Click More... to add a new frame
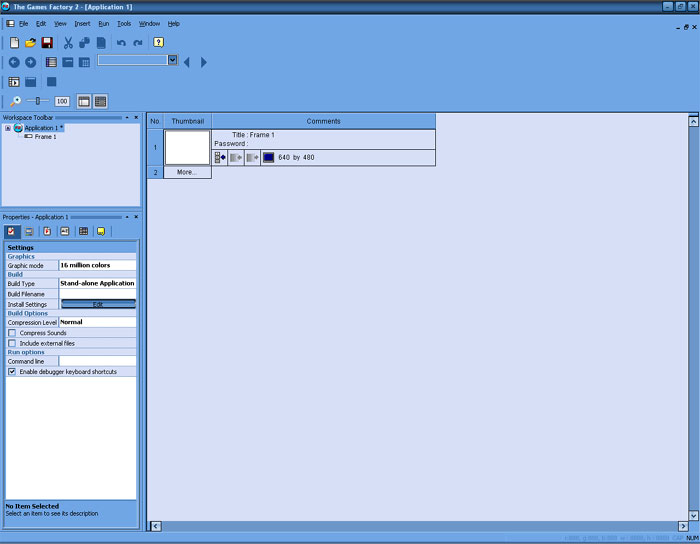 click(x=187, y=172)
